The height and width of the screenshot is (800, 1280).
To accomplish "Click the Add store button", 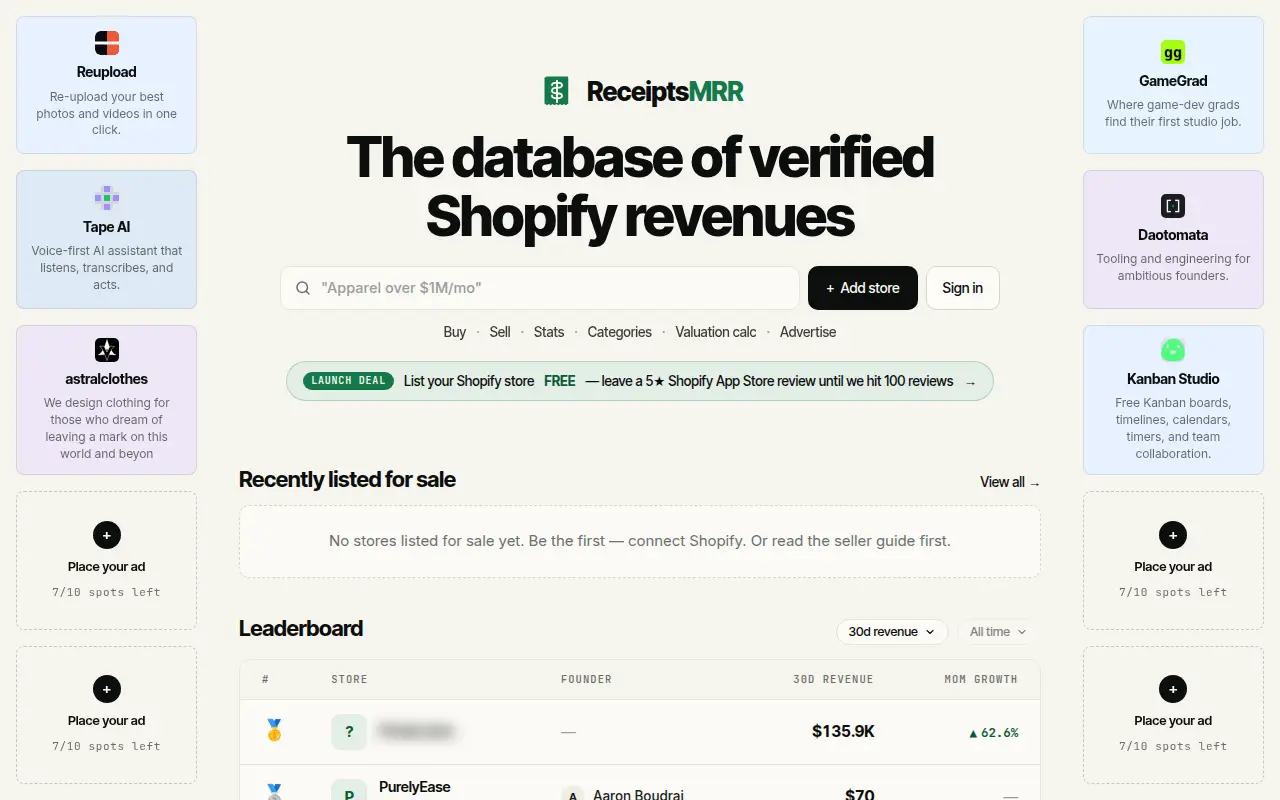I will 863,288.
